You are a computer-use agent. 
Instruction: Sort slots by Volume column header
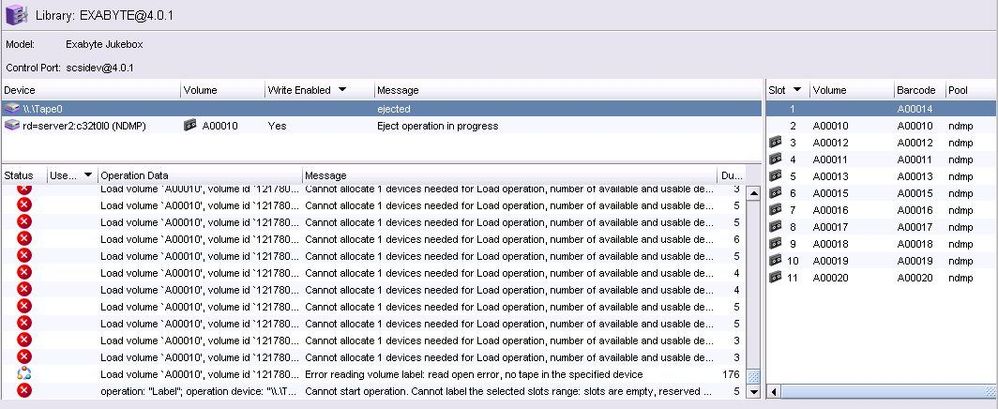pyautogui.click(x=852, y=90)
